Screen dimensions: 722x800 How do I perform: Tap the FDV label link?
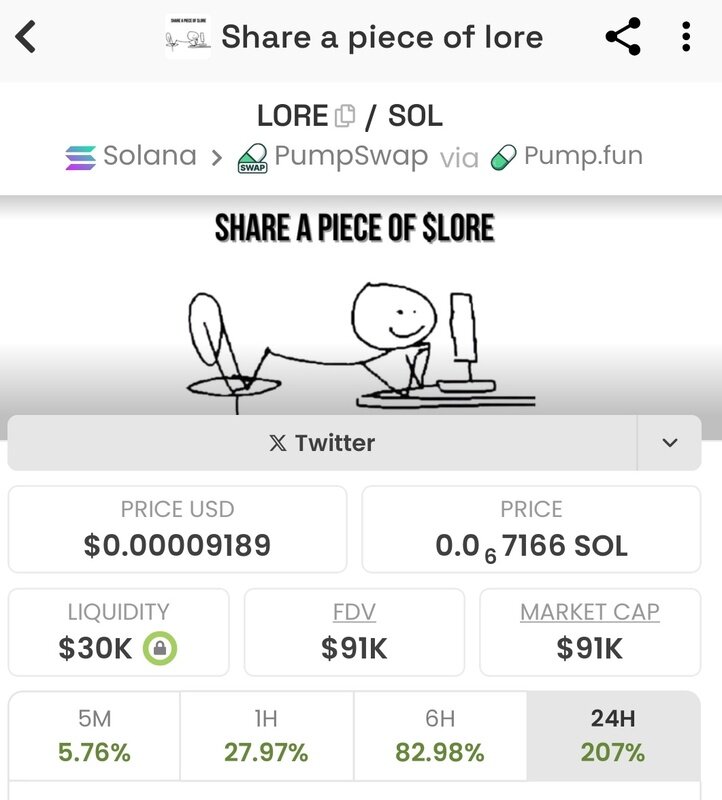pyautogui.click(x=354, y=612)
